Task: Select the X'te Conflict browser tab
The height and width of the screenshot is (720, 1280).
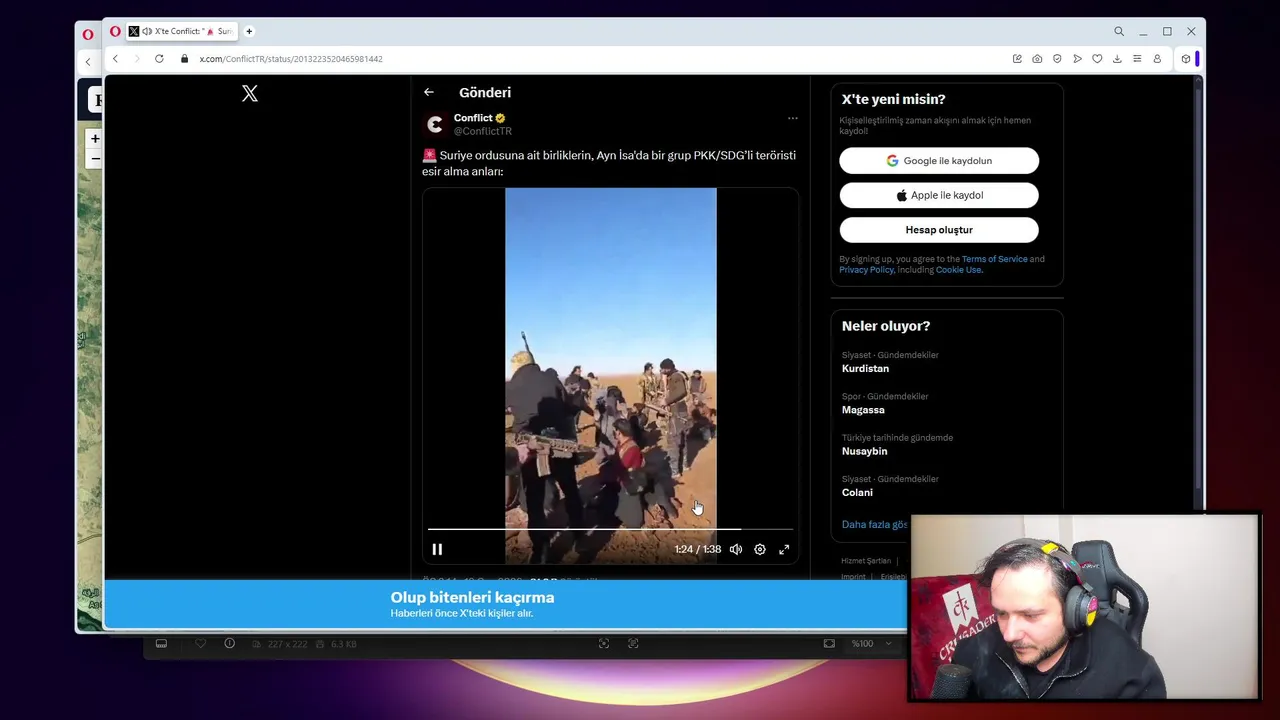Action: [x=181, y=31]
